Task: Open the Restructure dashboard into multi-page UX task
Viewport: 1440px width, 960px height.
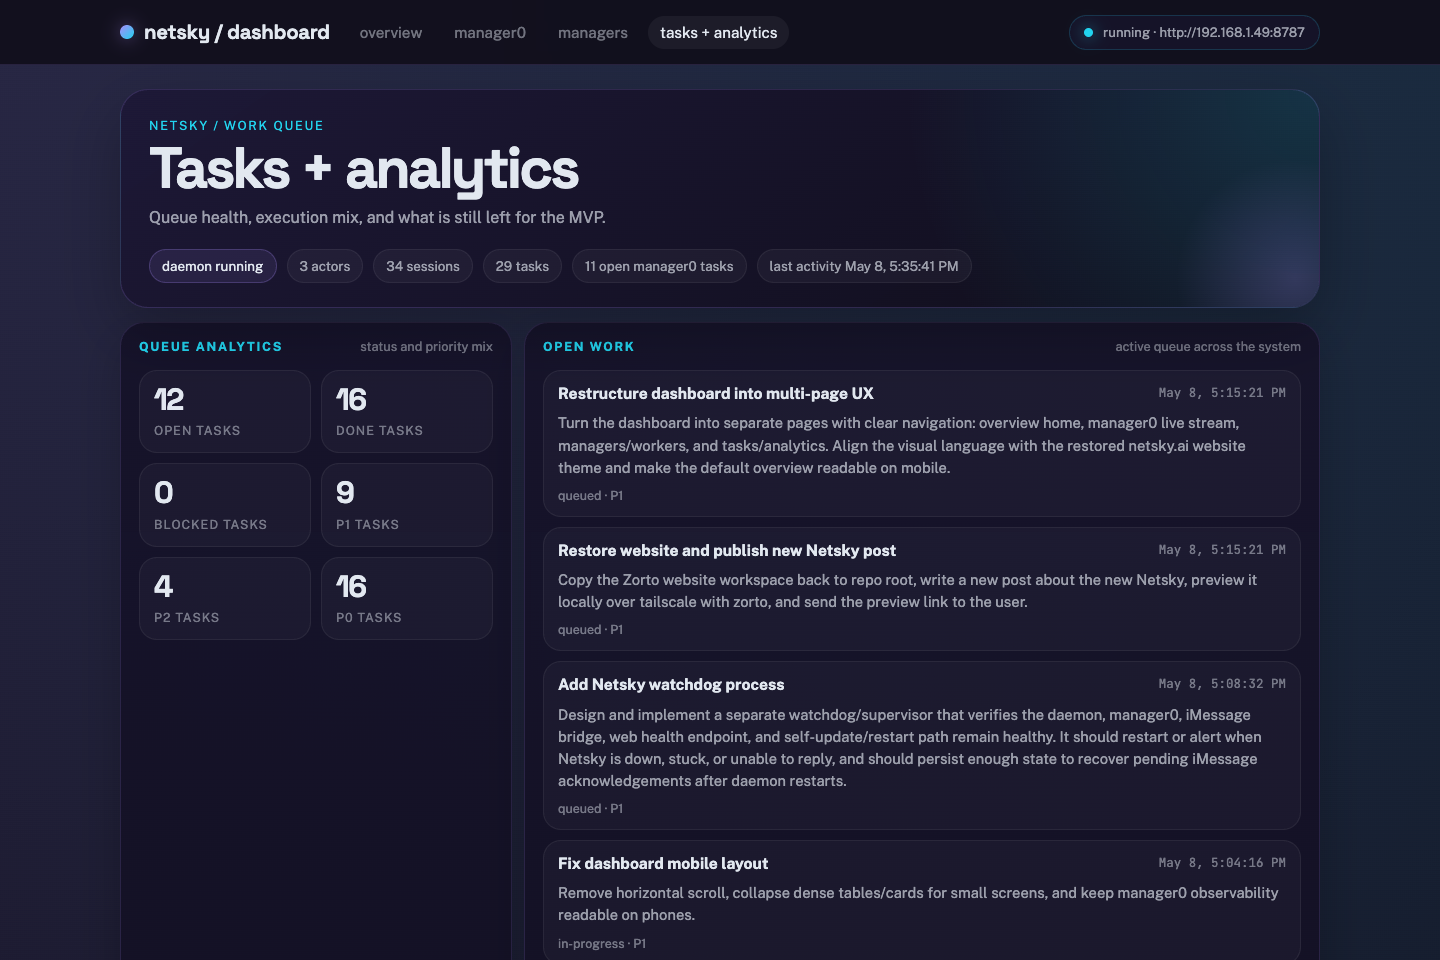Action: pos(716,394)
